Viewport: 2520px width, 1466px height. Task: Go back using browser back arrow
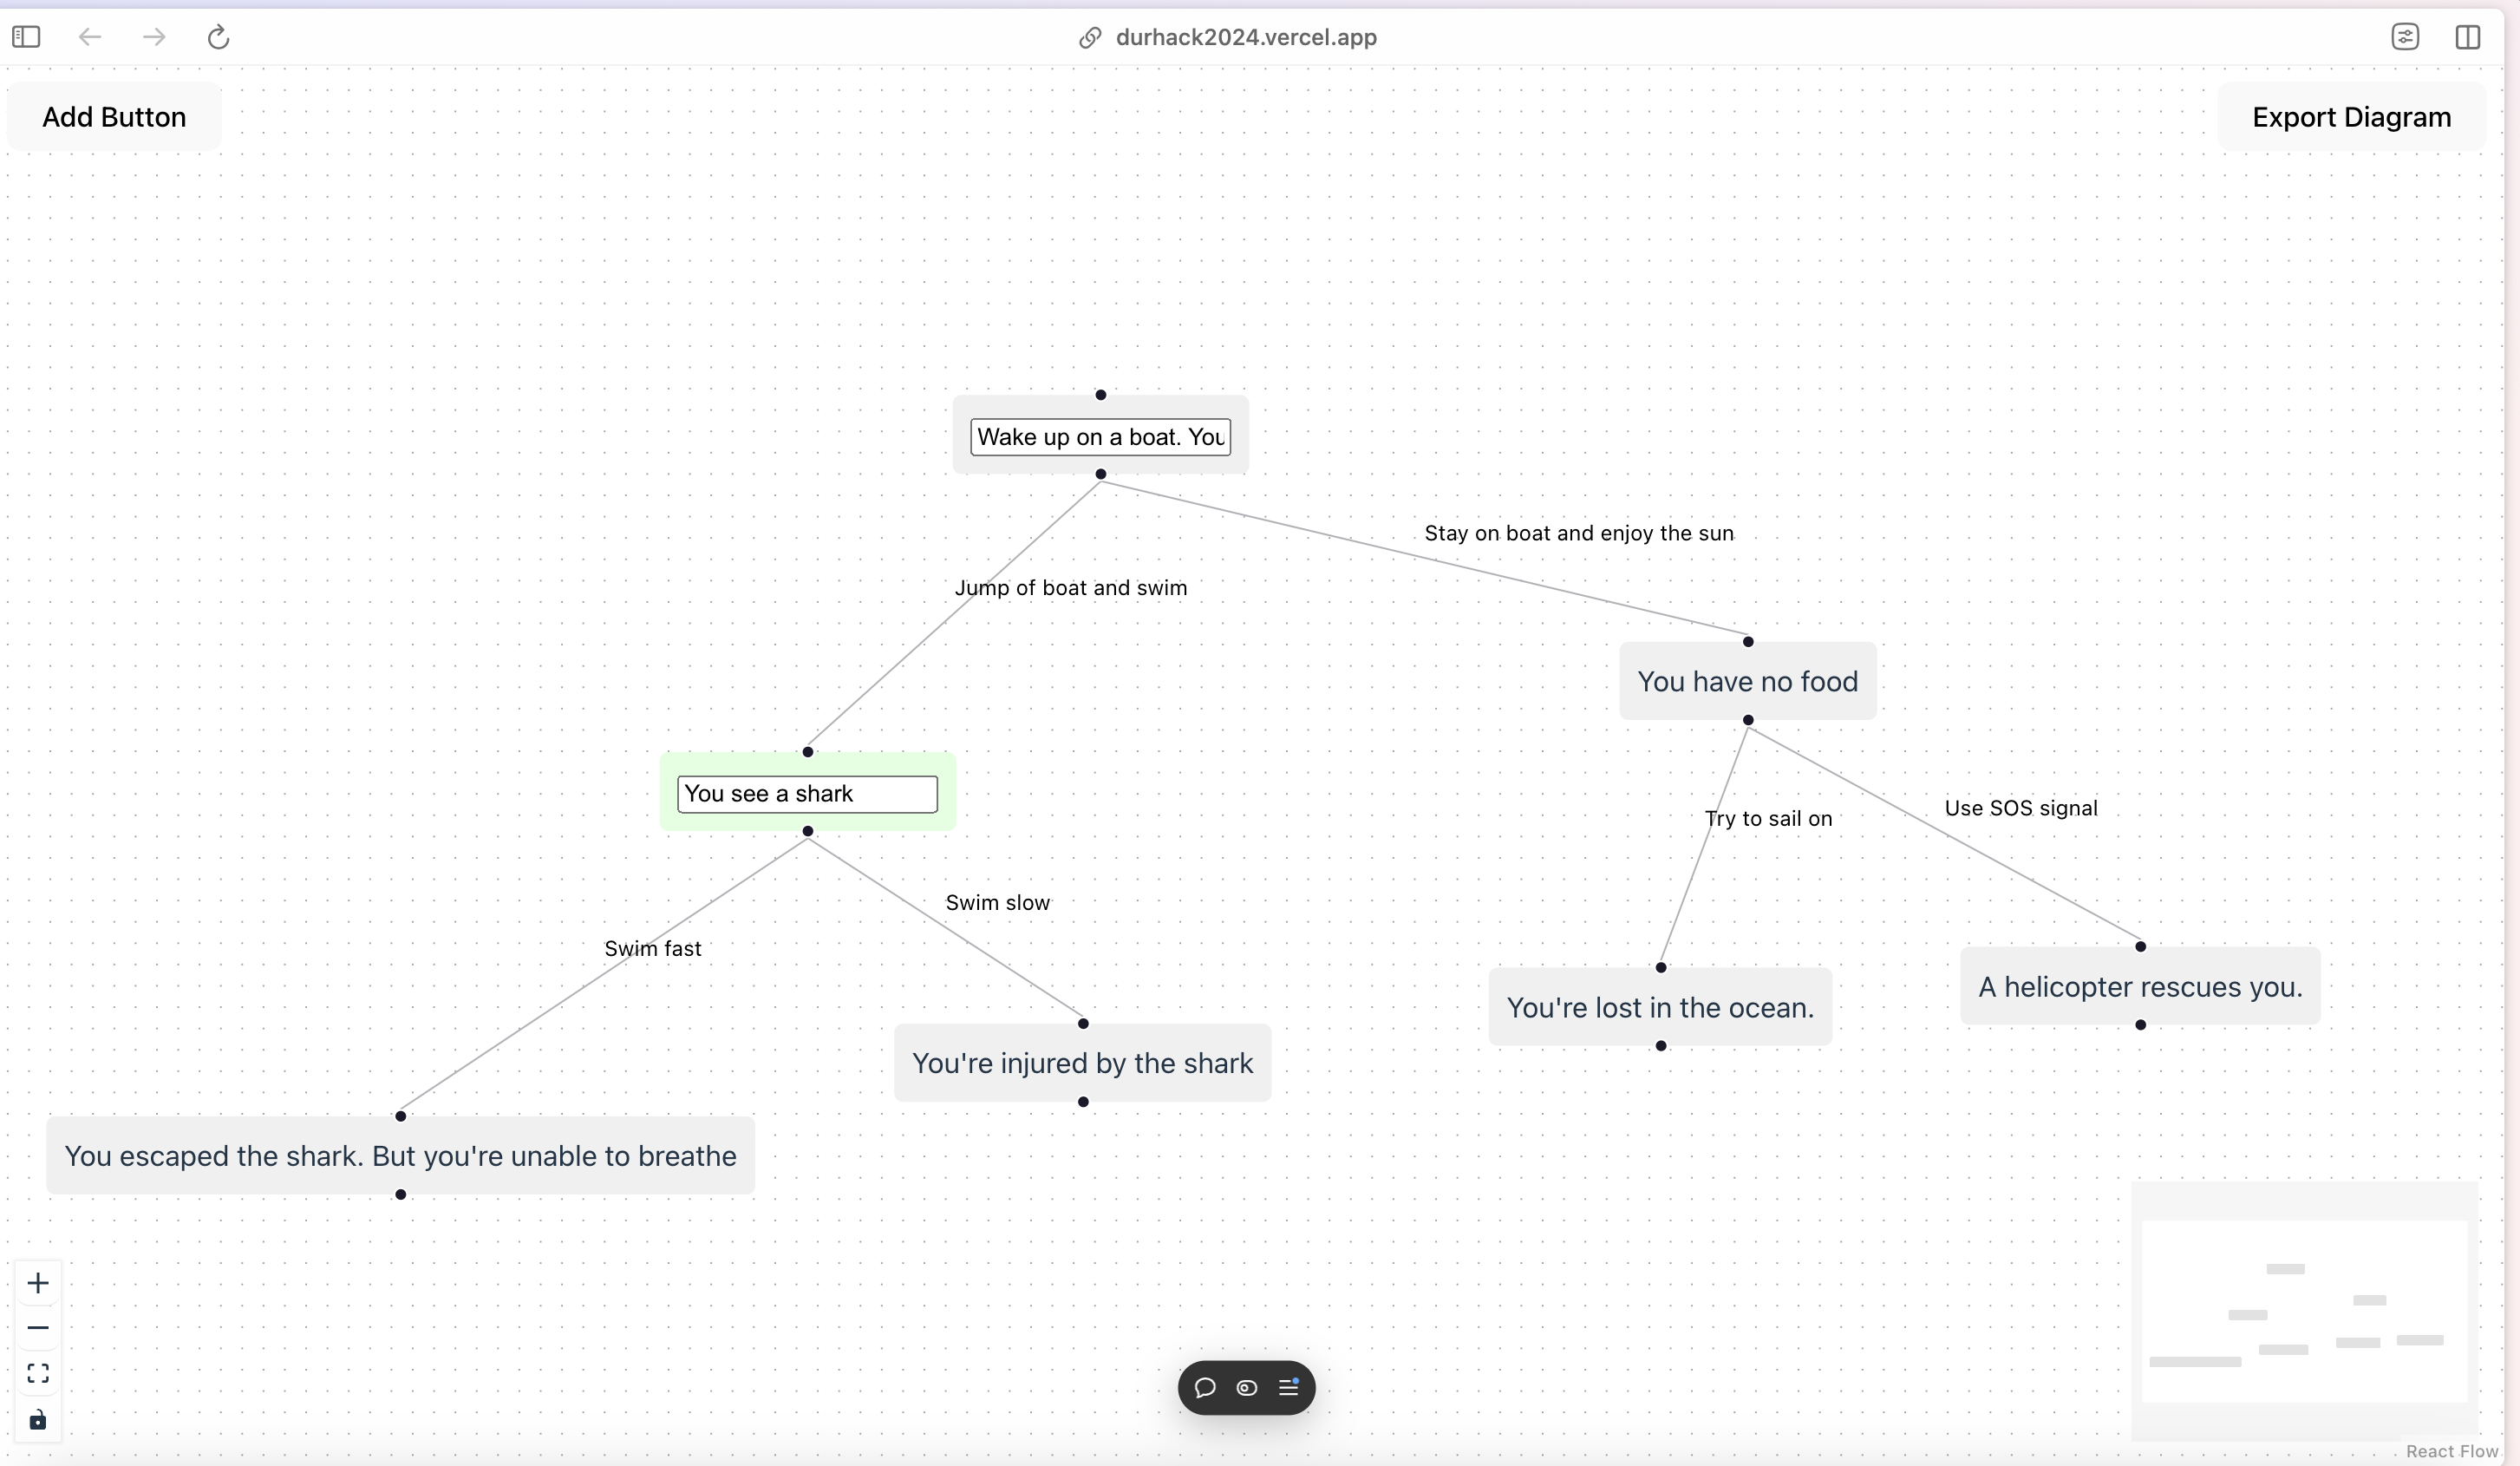click(90, 38)
